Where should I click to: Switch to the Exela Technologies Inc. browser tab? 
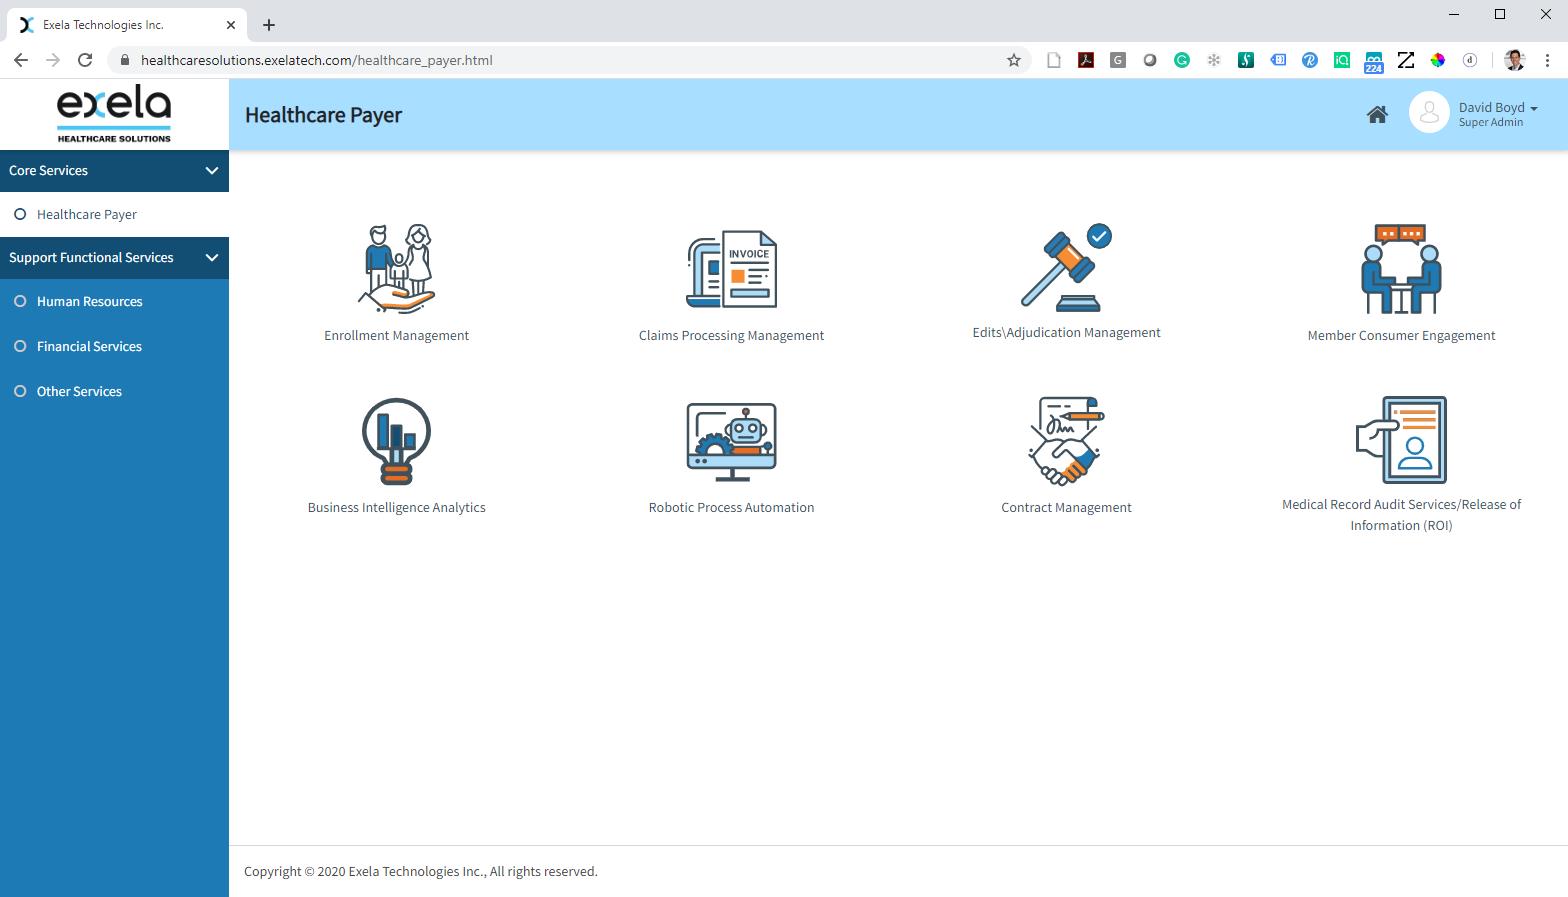pyautogui.click(x=120, y=25)
